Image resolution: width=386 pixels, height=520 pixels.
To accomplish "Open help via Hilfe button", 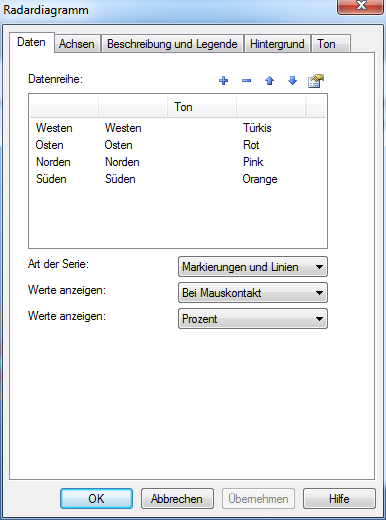I will click(339, 498).
